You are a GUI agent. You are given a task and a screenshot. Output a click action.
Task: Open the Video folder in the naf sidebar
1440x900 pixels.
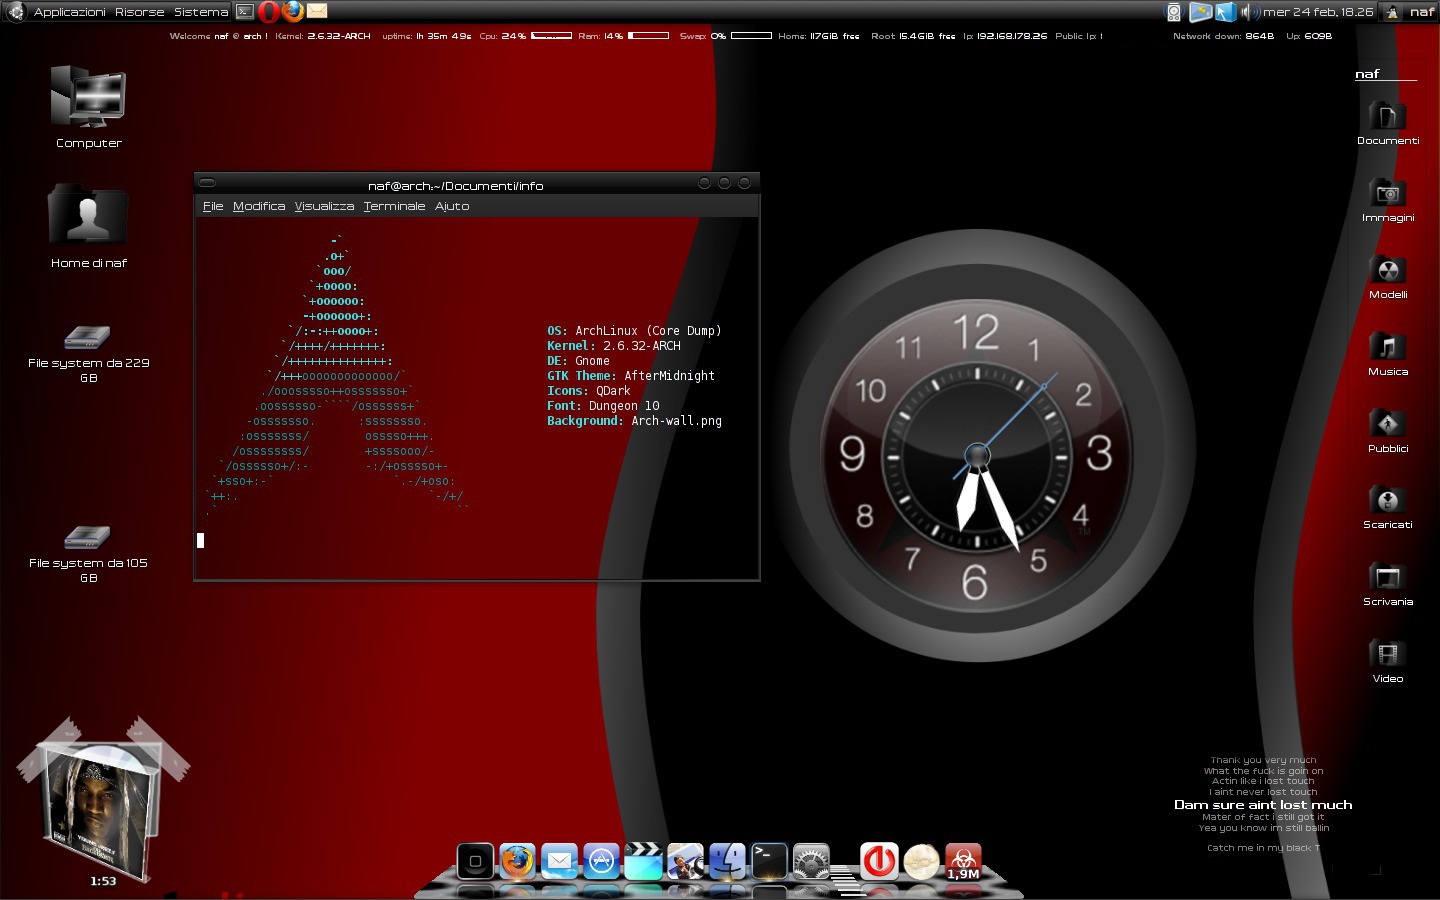point(1388,653)
